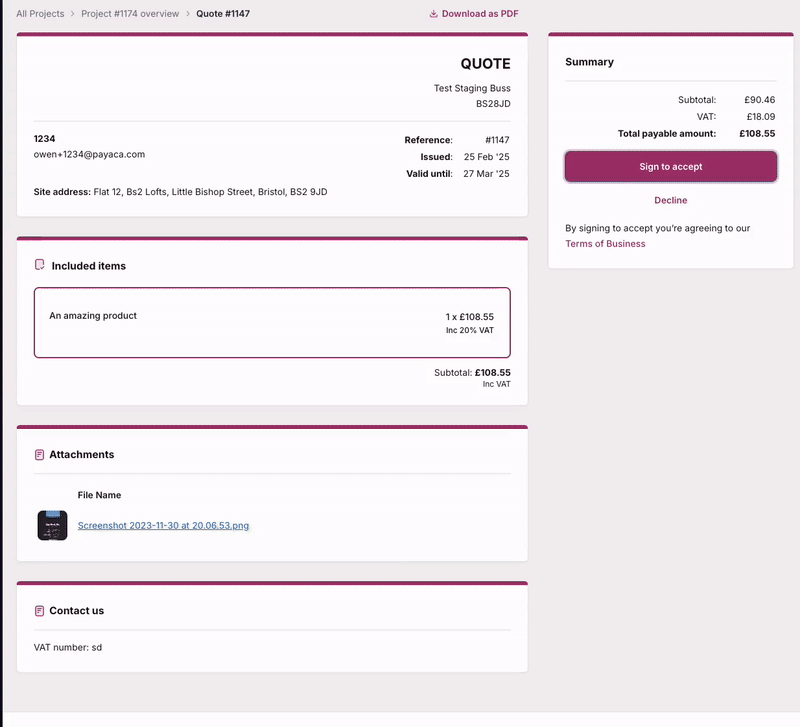Open the Terms of Business link
The image size is (800, 727).
pos(605,244)
